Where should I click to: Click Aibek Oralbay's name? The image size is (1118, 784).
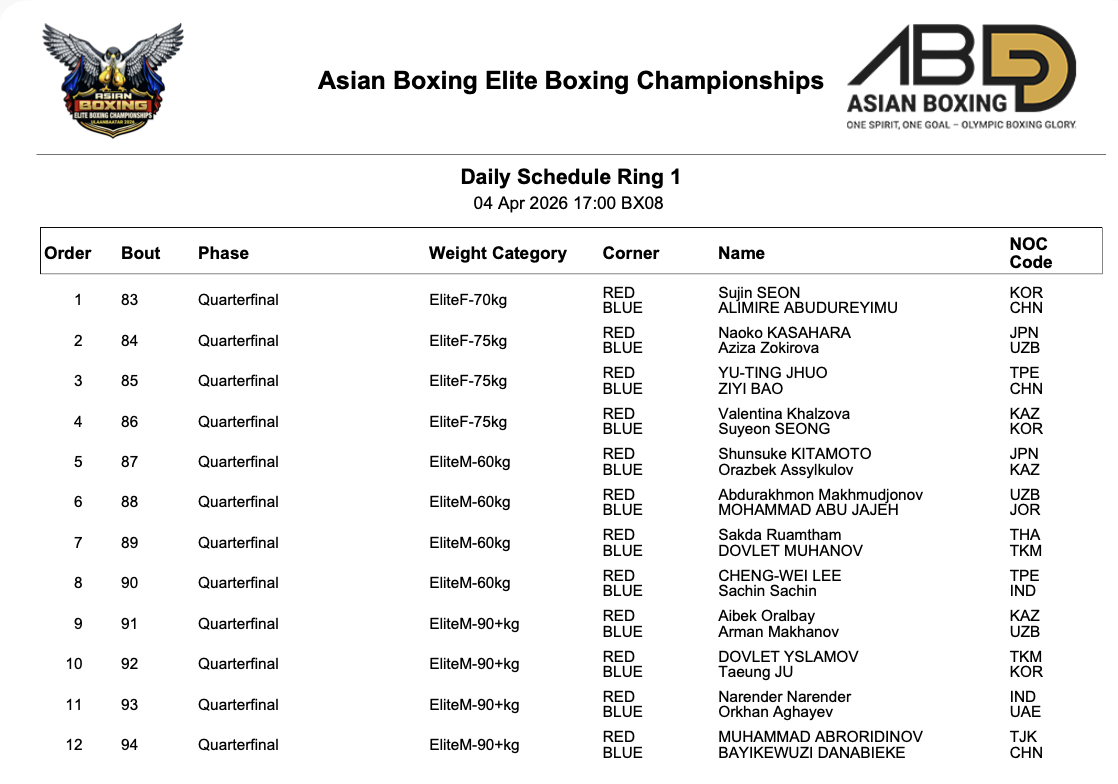766,616
